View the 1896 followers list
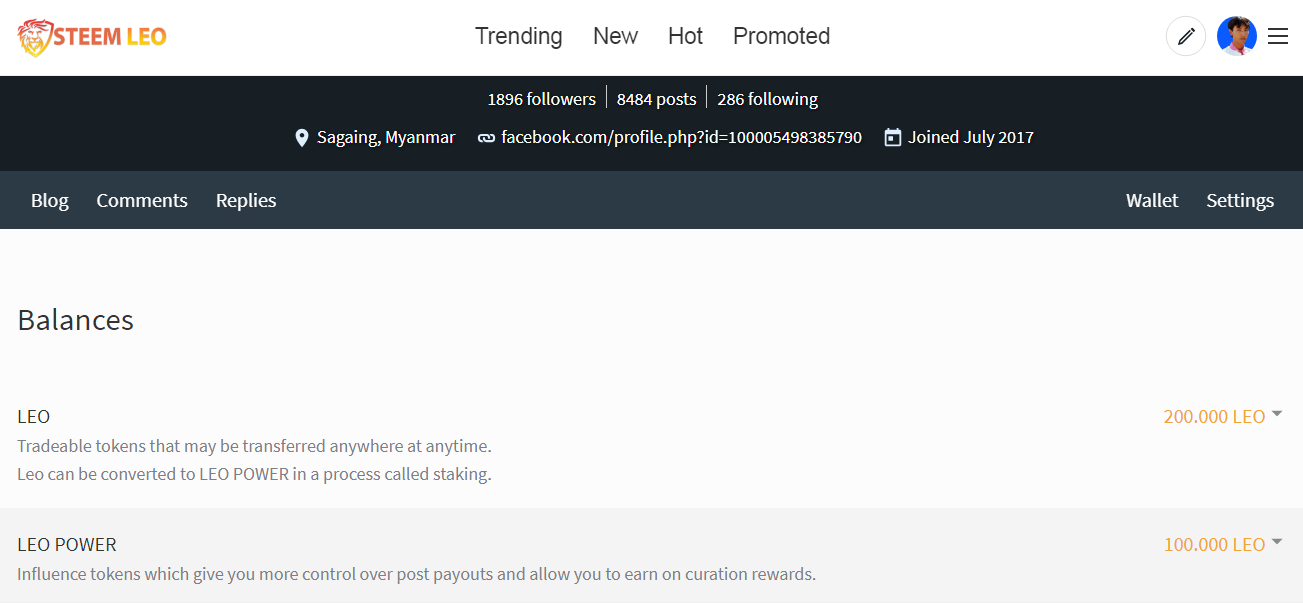Image resolution: width=1303 pixels, height=603 pixels. pos(541,99)
